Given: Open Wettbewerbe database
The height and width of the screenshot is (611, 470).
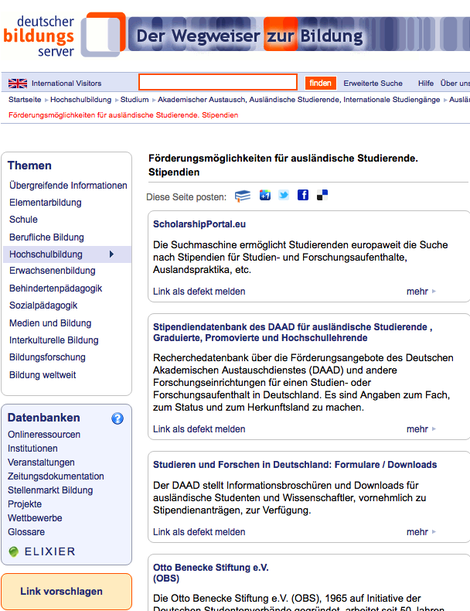Looking at the screenshot, I should (35, 518).
